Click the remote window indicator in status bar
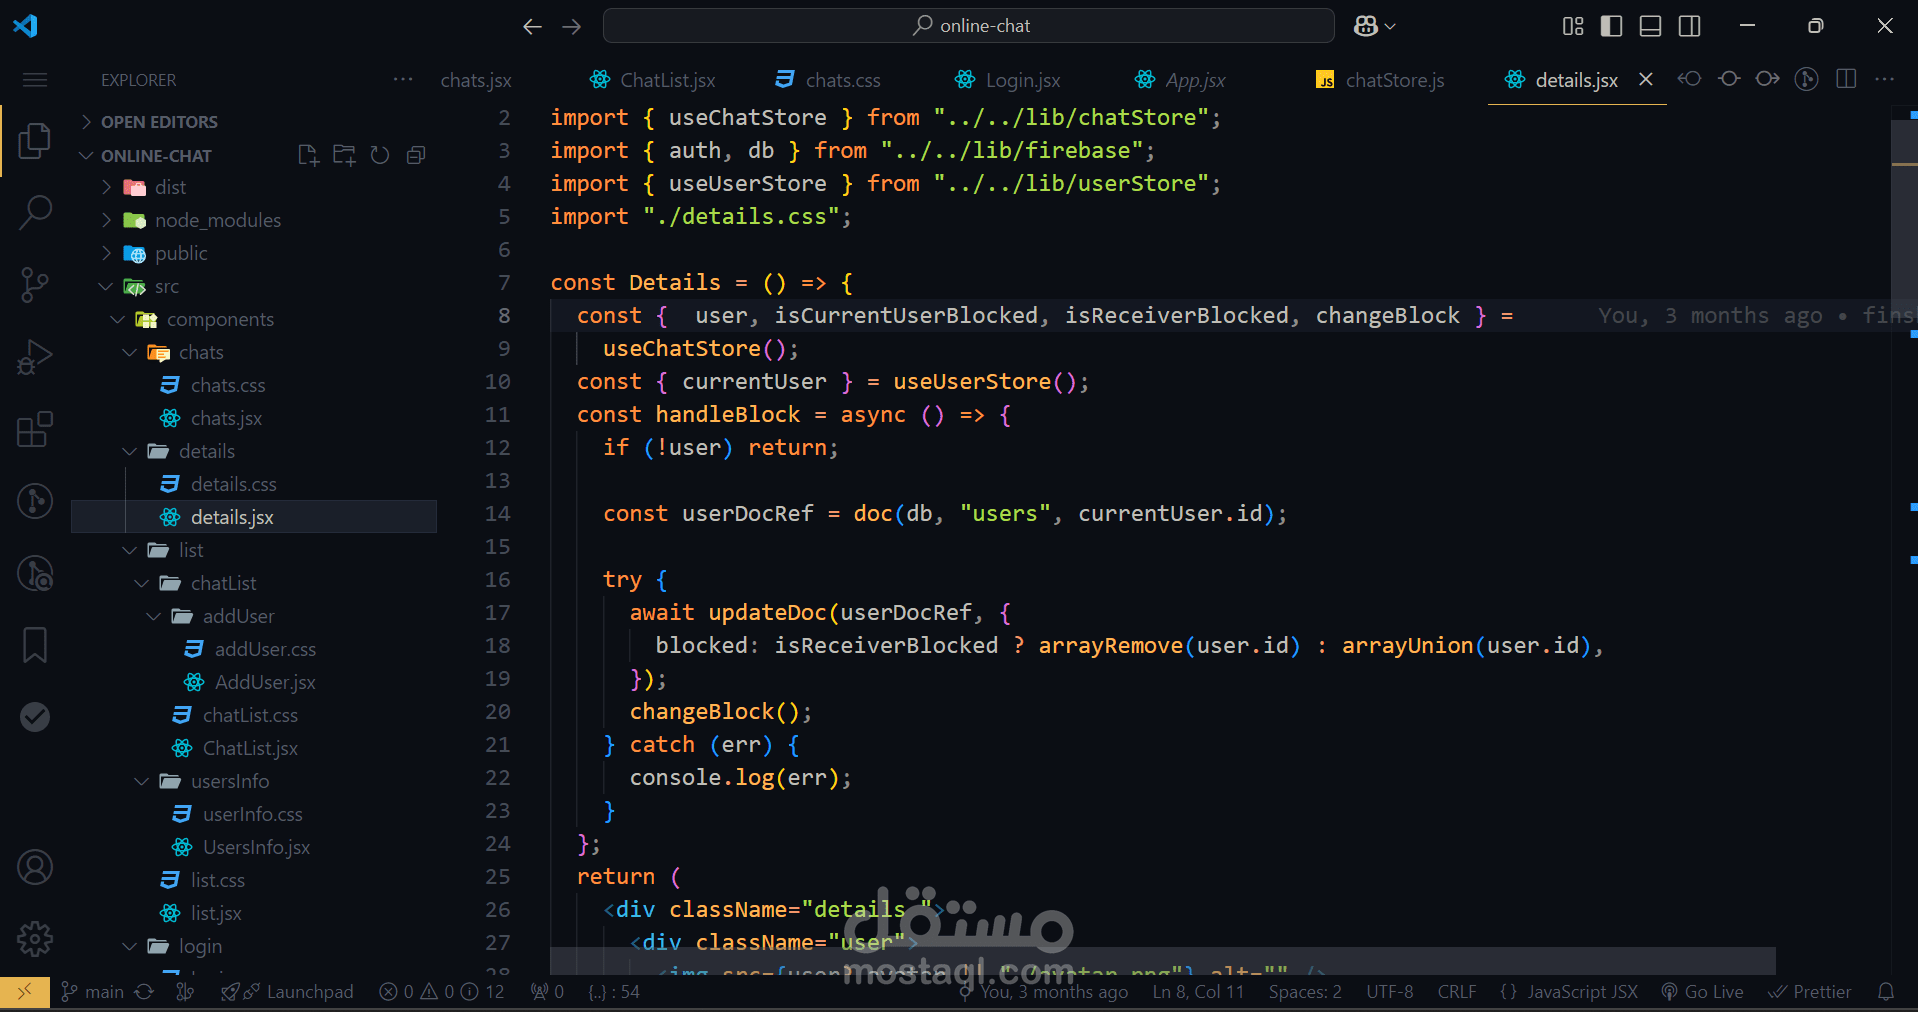Viewport: 1918px width, 1012px height. point(25,992)
